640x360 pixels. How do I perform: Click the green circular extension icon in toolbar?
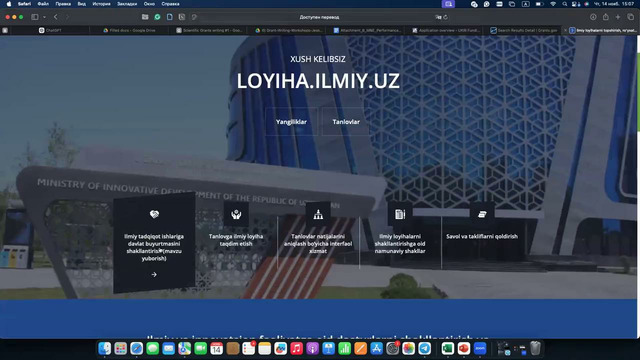pyautogui.click(x=157, y=17)
